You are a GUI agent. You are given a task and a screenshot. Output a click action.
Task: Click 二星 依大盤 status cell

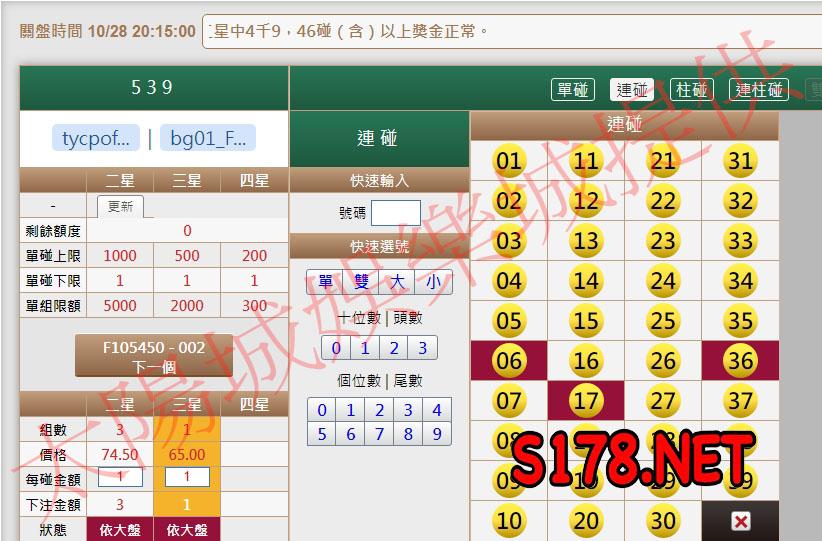click(x=120, y=529)
